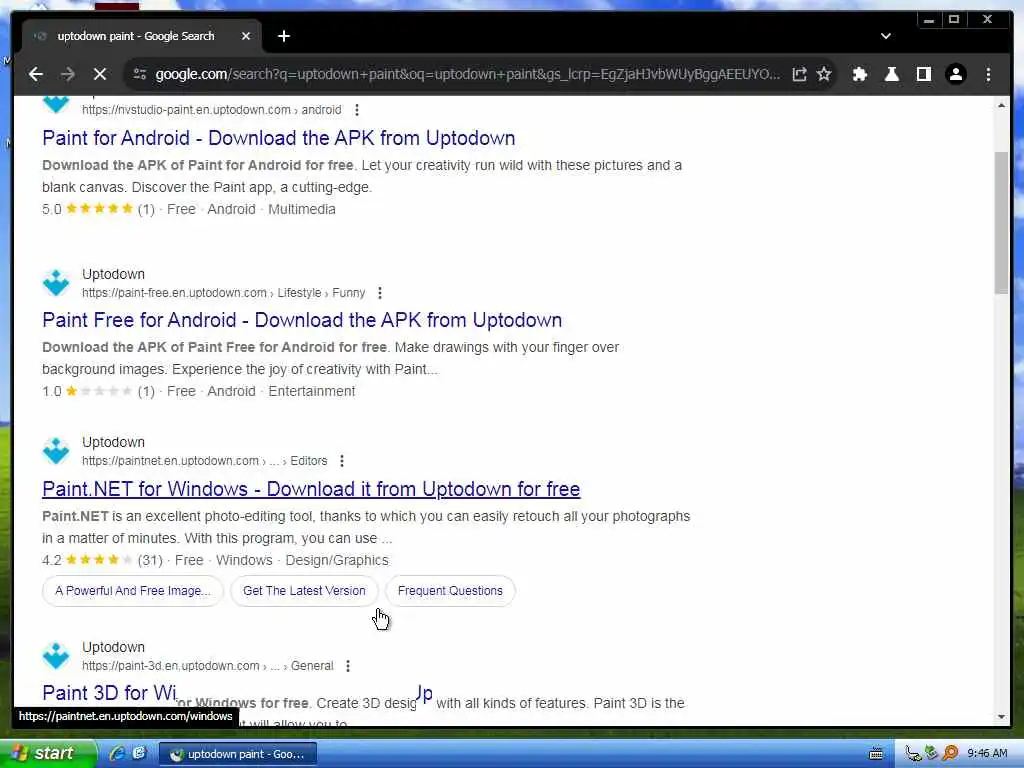Click the address bar URL field
This screenshot has height=768, width=1024.
pos(468,74)
